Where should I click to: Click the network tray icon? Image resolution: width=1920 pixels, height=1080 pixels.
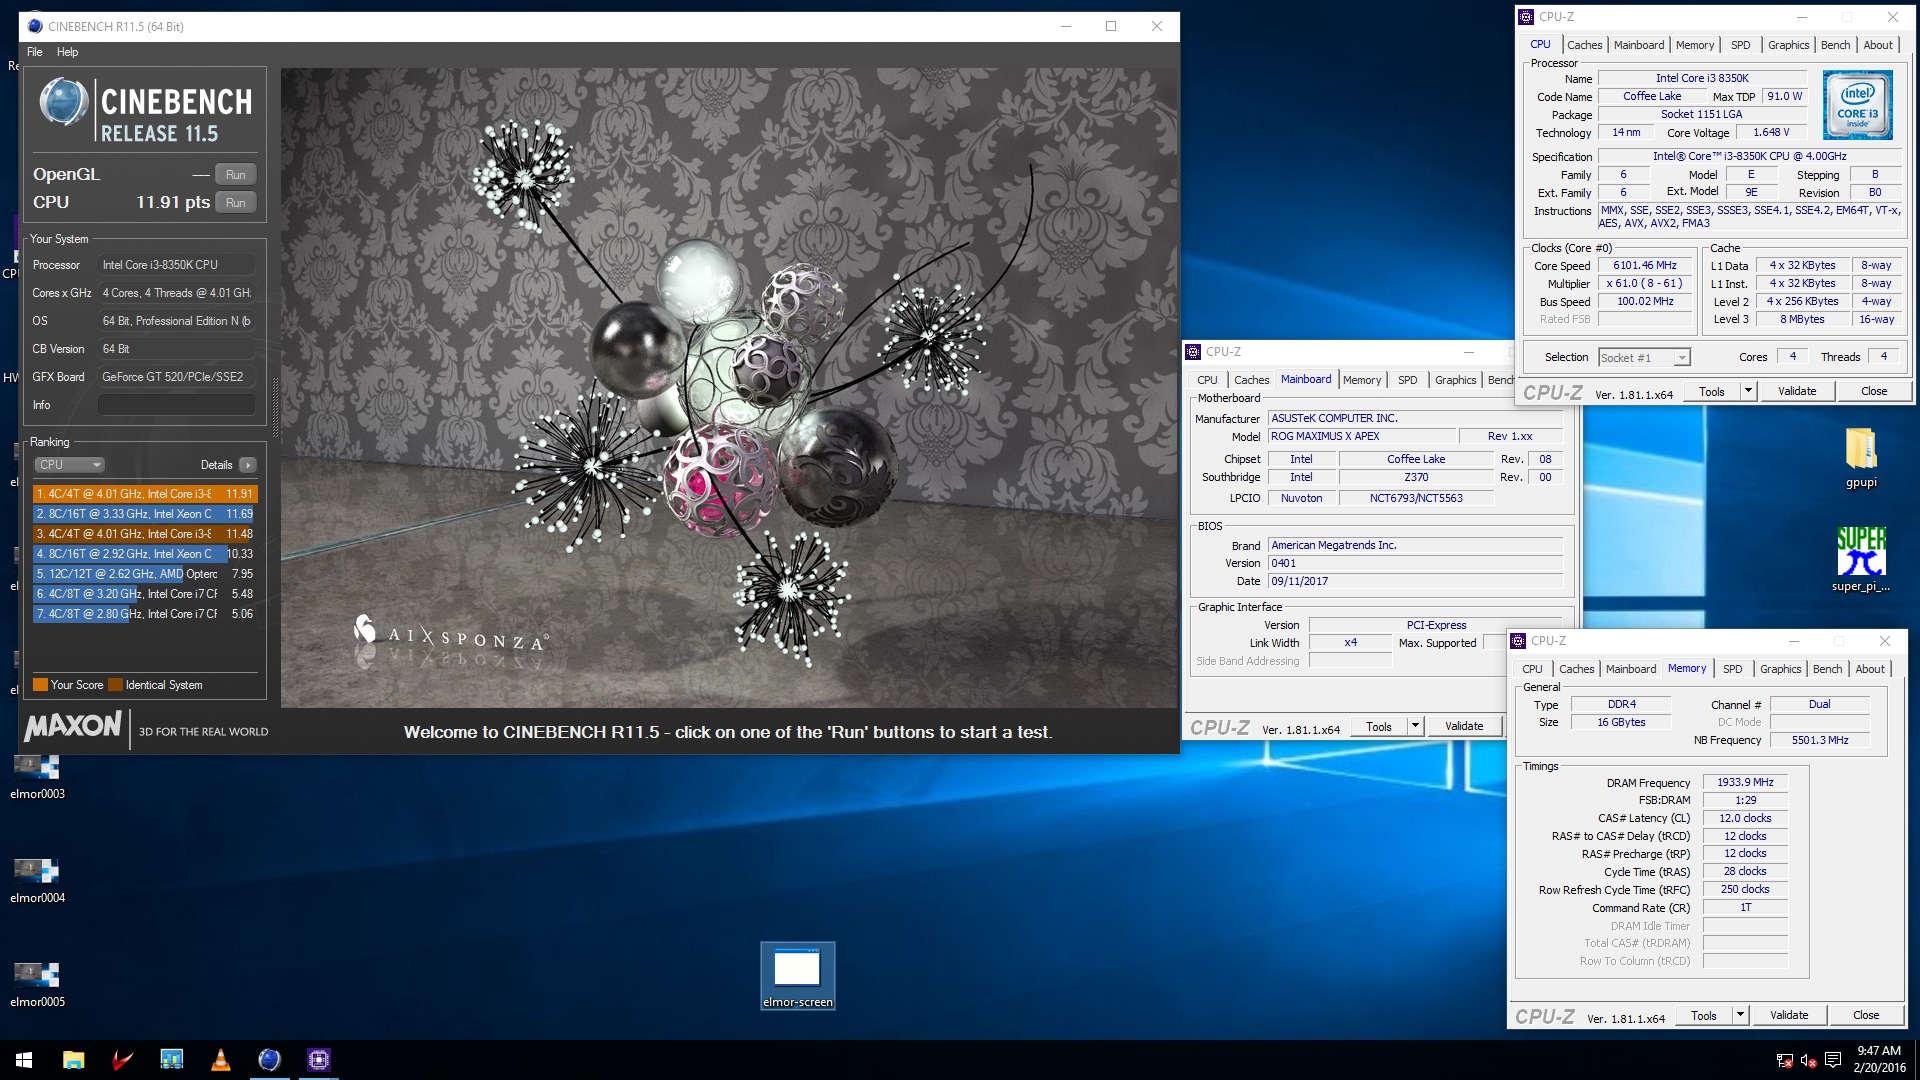pos(1784,1060)
